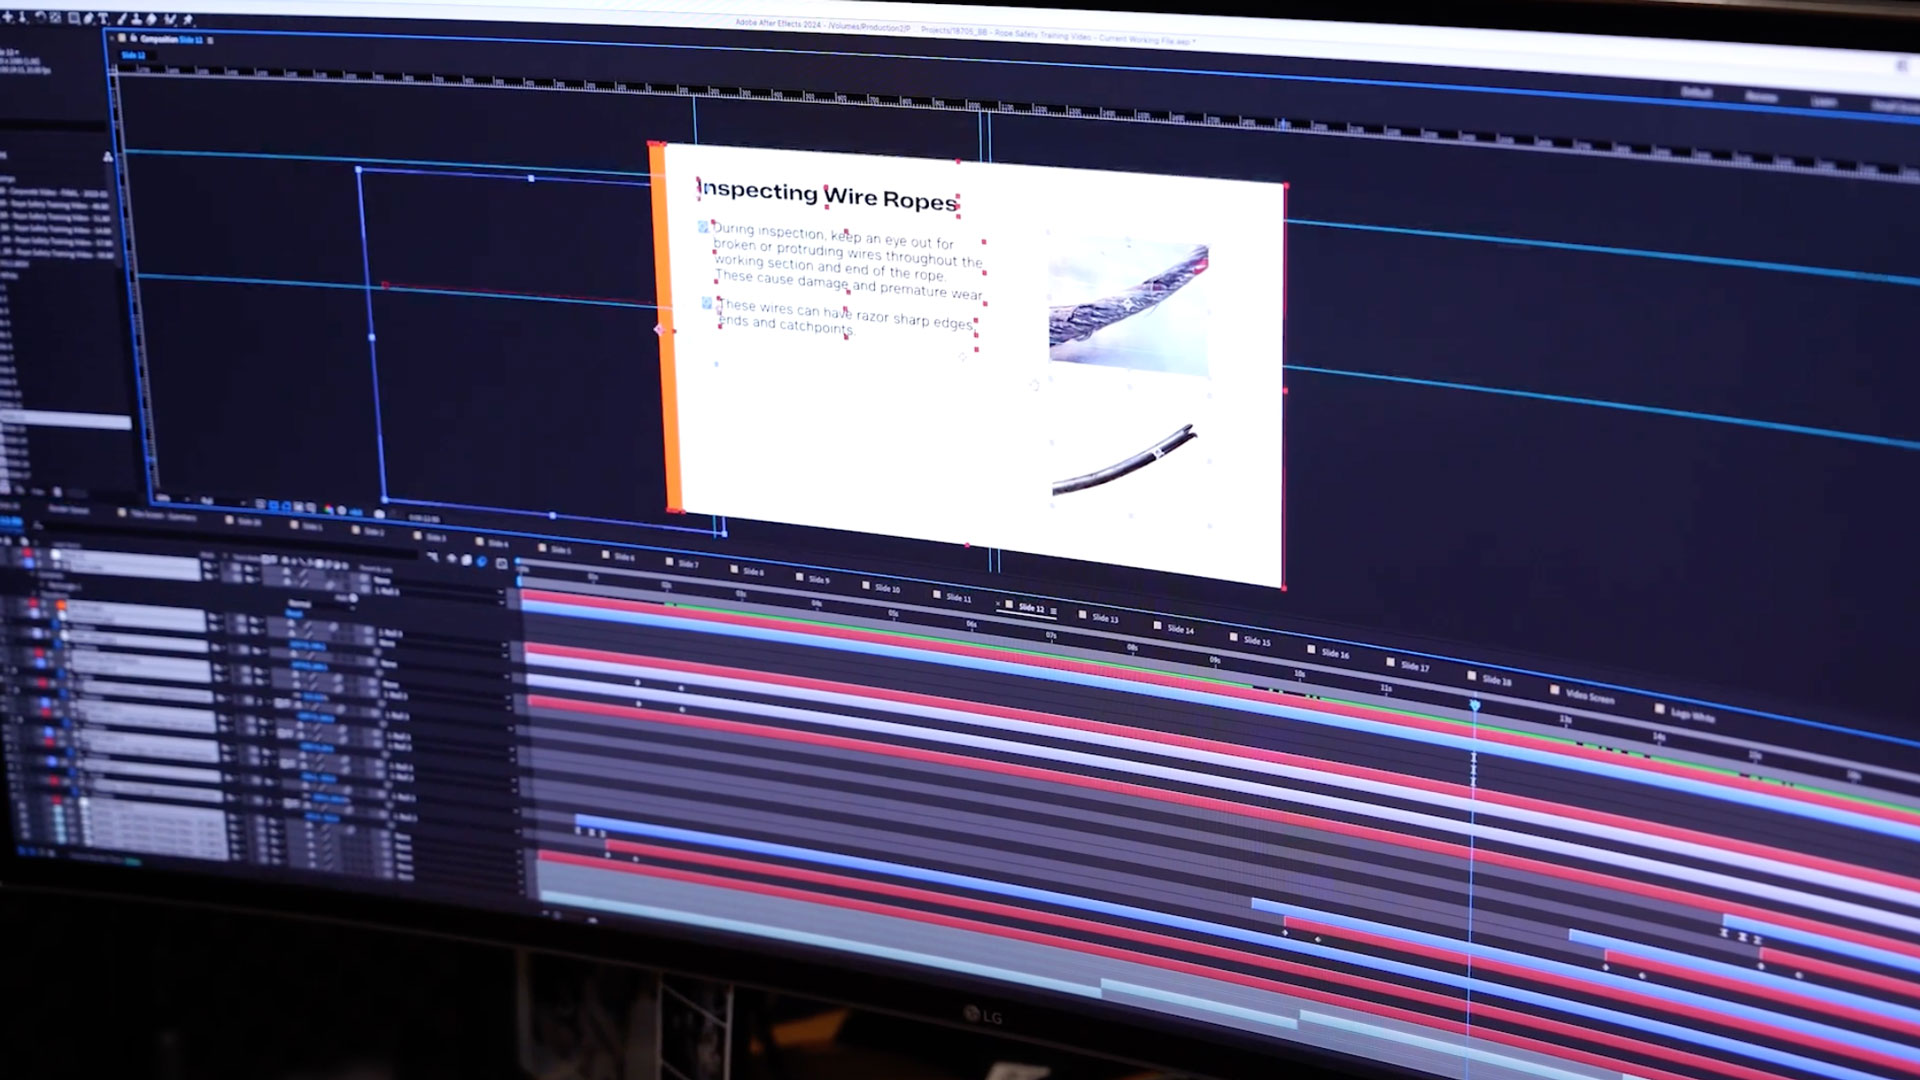This screenshot has height=1080, width=1920.
Task: Select the Pen tool in the toolbar
Action: (x=87, y=18)
